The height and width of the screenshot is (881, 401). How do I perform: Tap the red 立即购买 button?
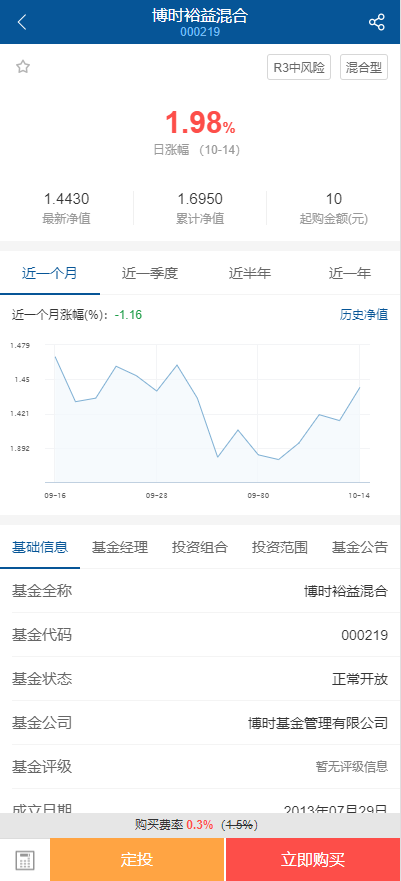click(x=313, y=860)
